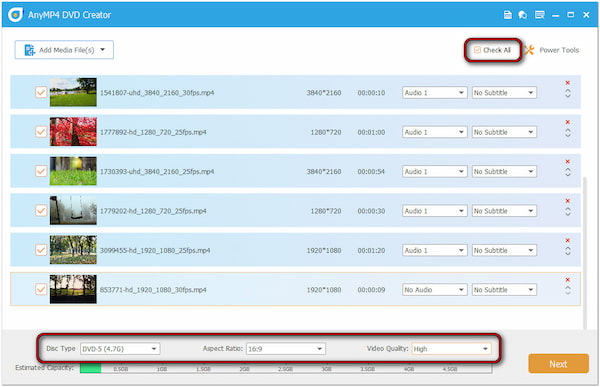Click the Next button

(558, 364)
